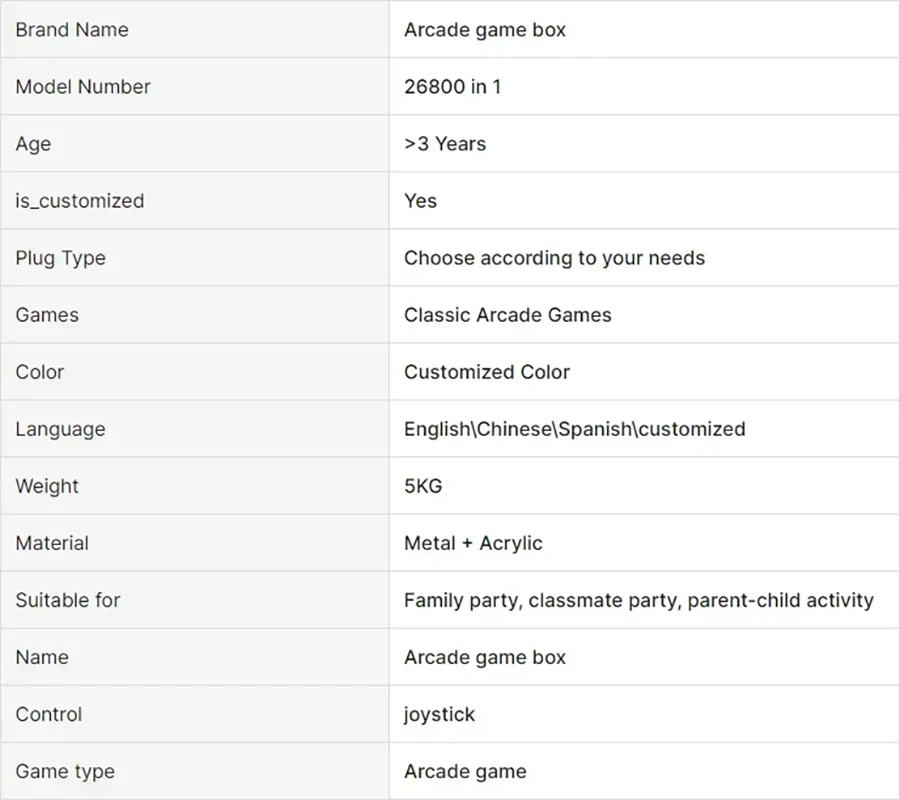Select the "Material" row label
Screen dimensions: 900x800
coord(52,543)
